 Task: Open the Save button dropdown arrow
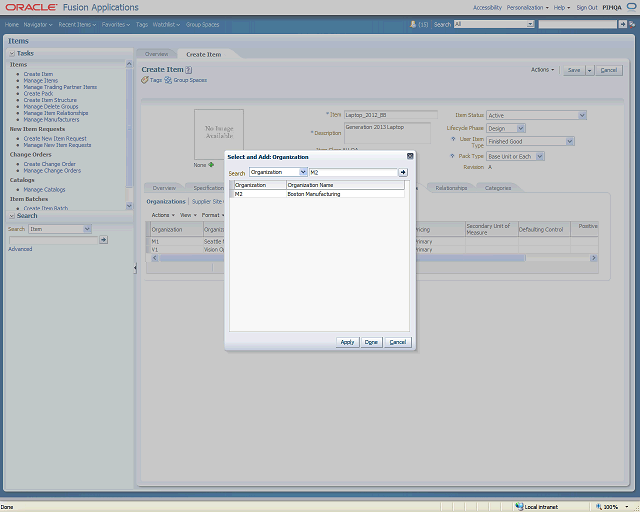[589, 70]
